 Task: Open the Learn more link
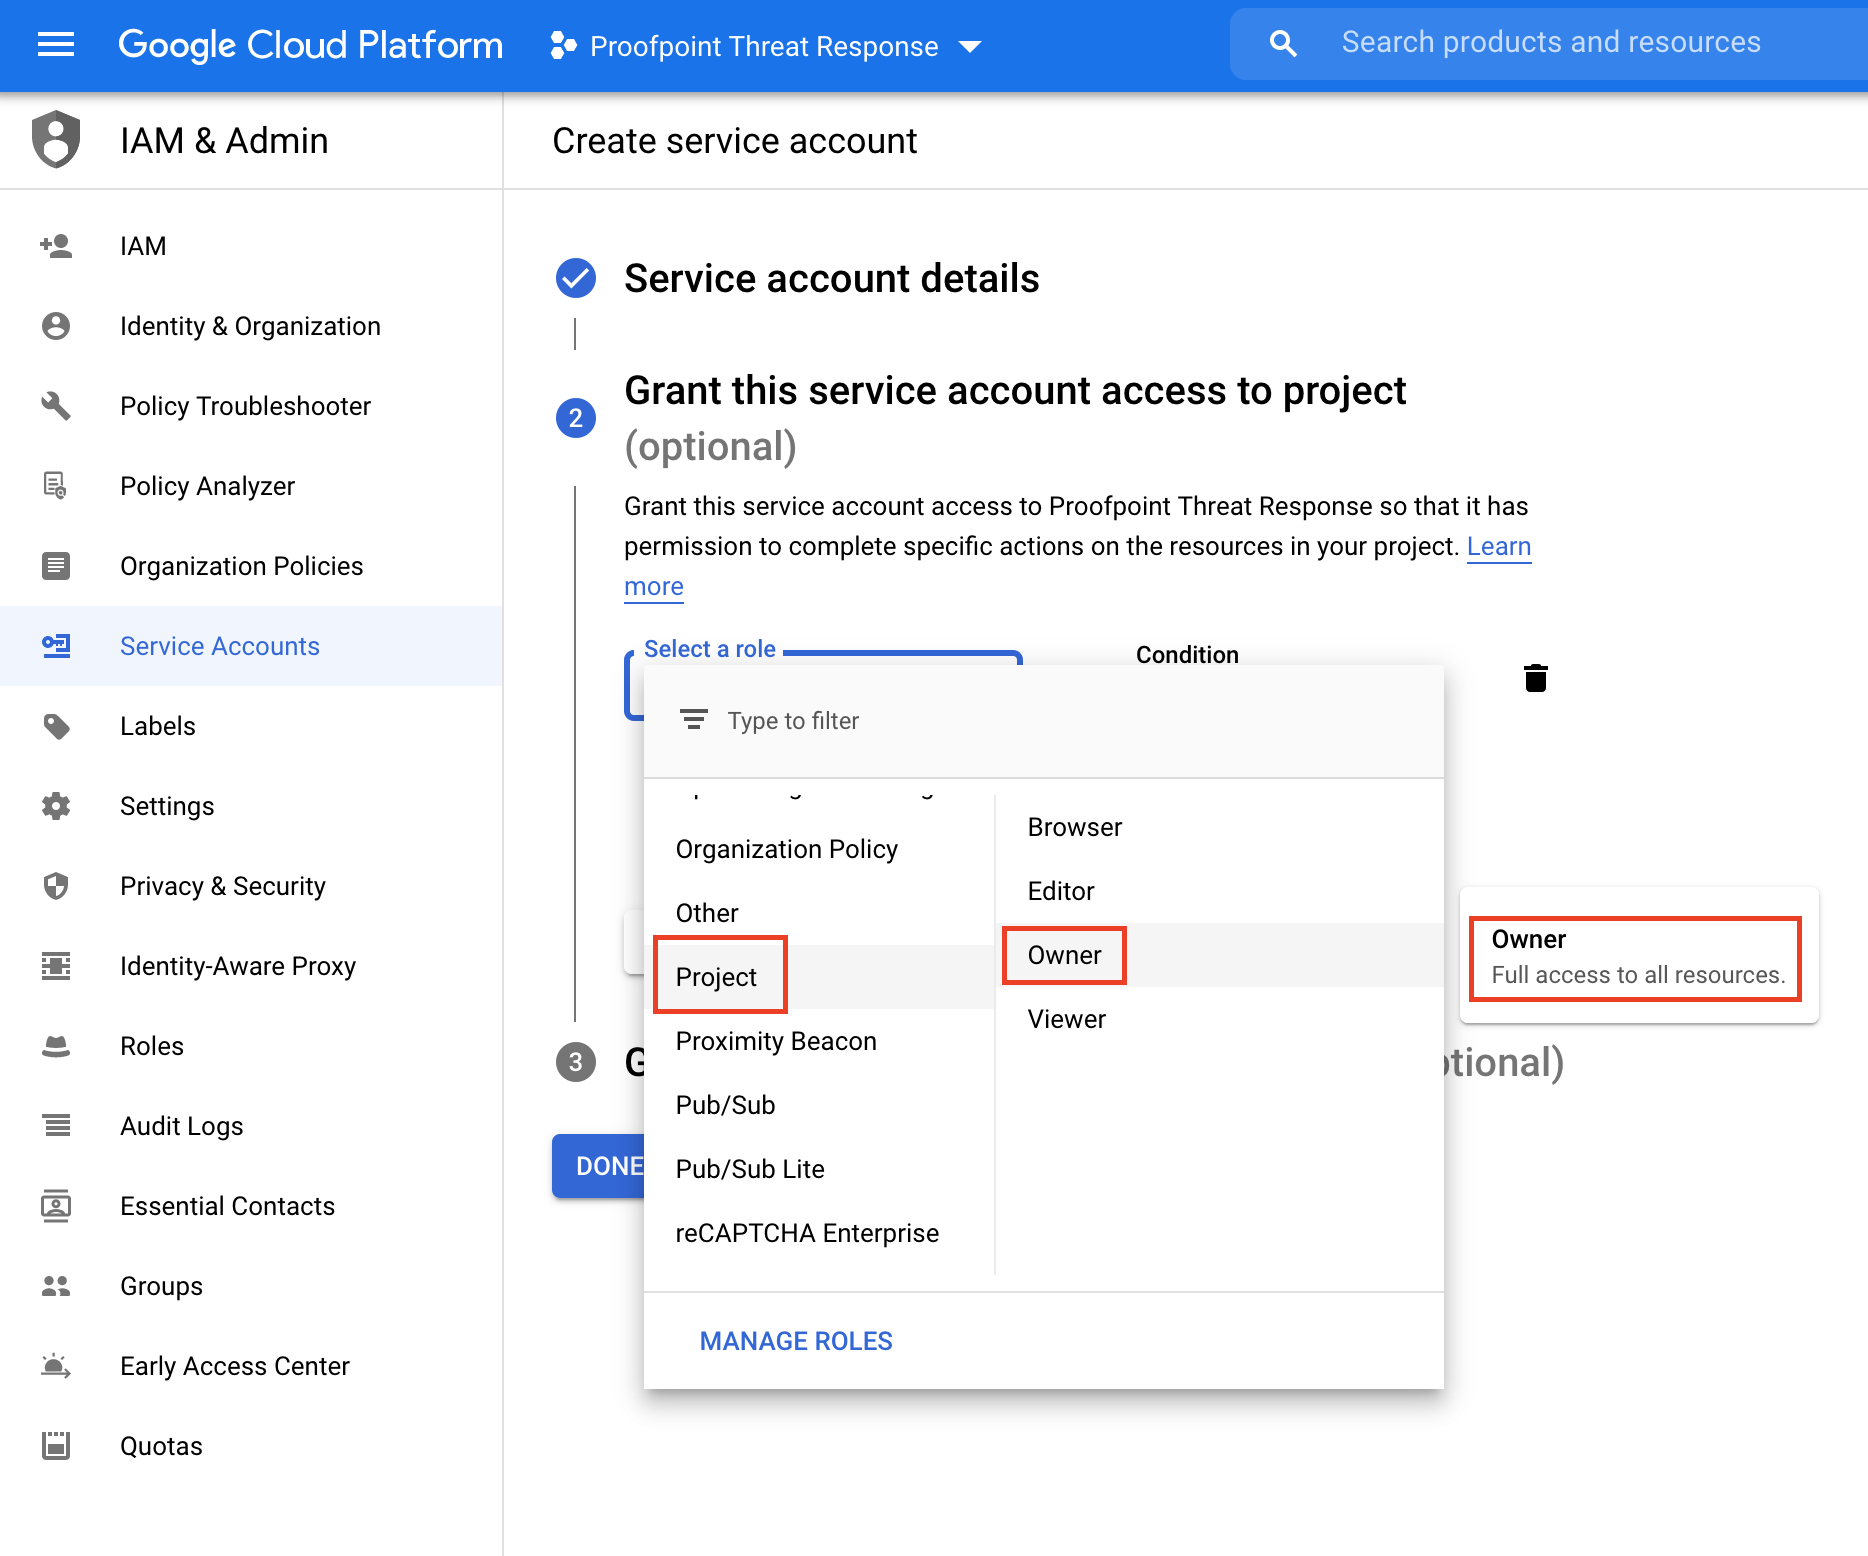(x=1498, y=546)
